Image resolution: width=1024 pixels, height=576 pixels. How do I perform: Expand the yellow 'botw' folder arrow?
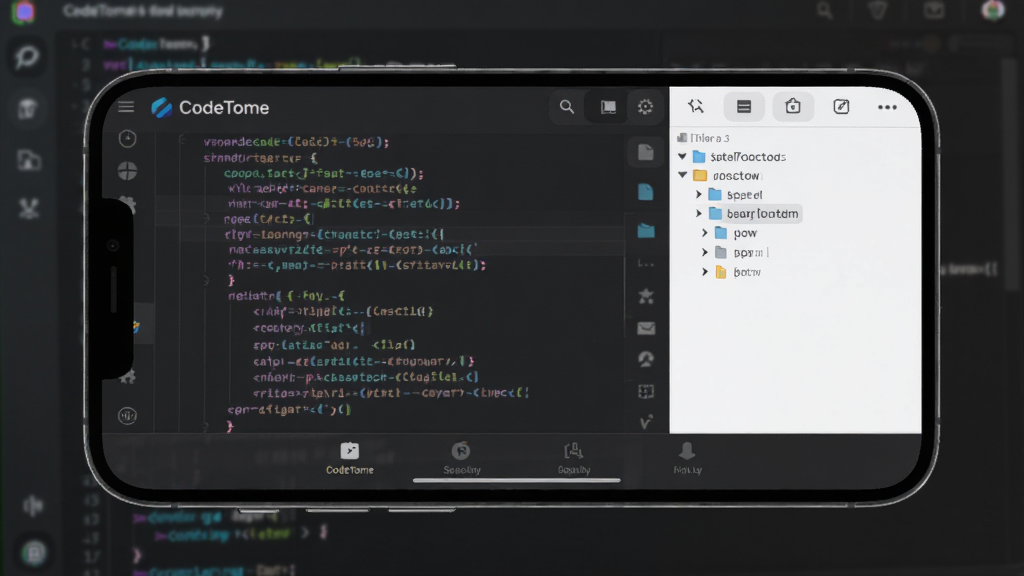pyautogui.click(x=705, y=272)
